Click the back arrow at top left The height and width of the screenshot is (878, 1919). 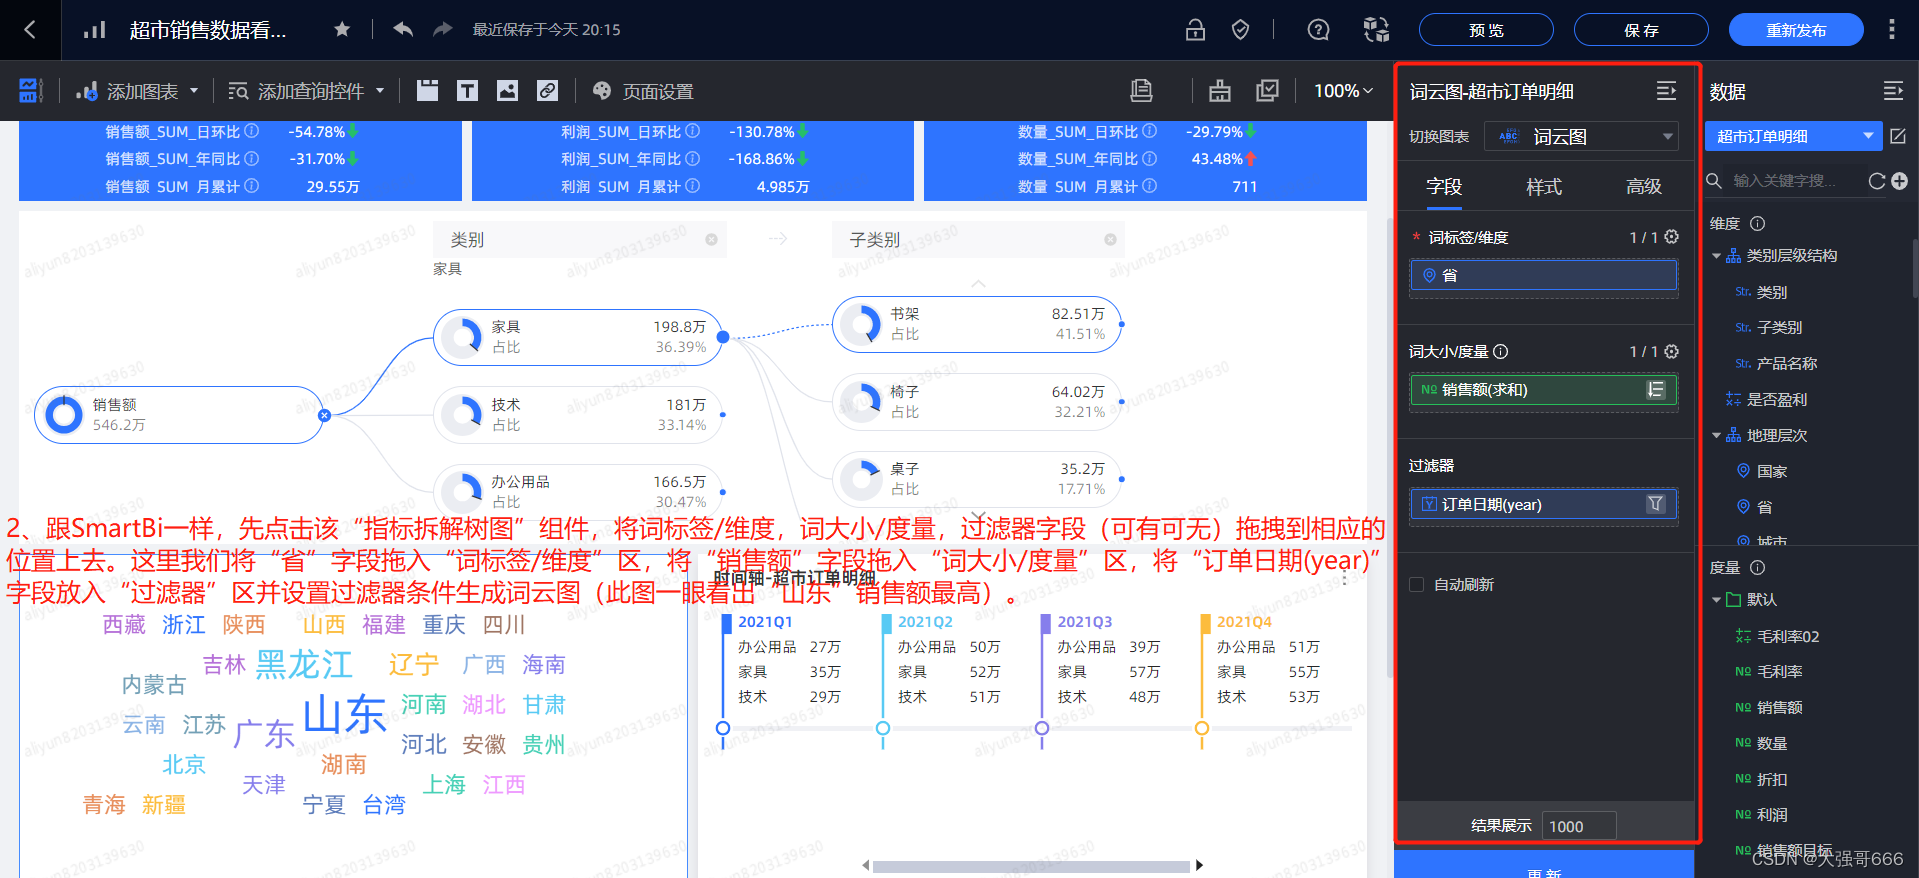point(30,30)
